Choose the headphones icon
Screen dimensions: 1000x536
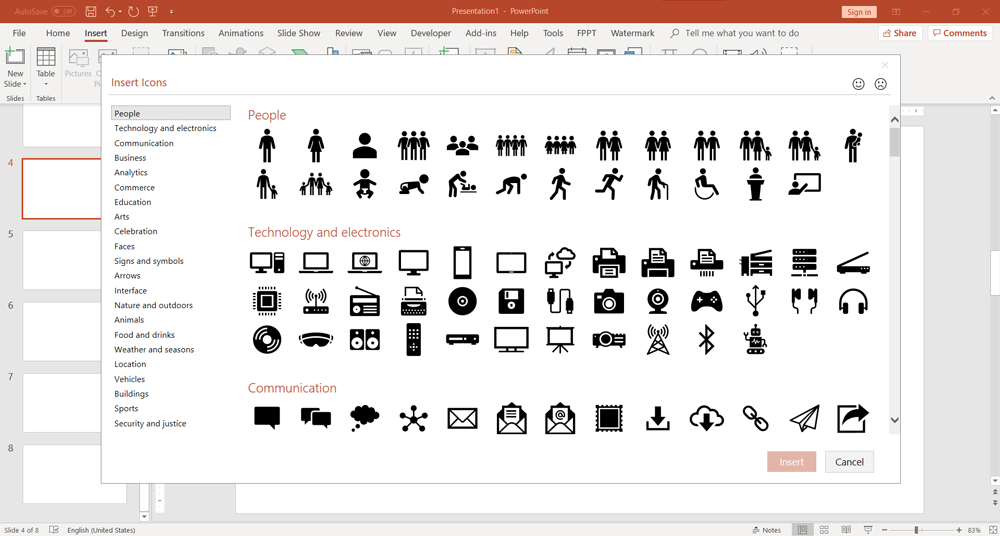[x=853, y=301]
